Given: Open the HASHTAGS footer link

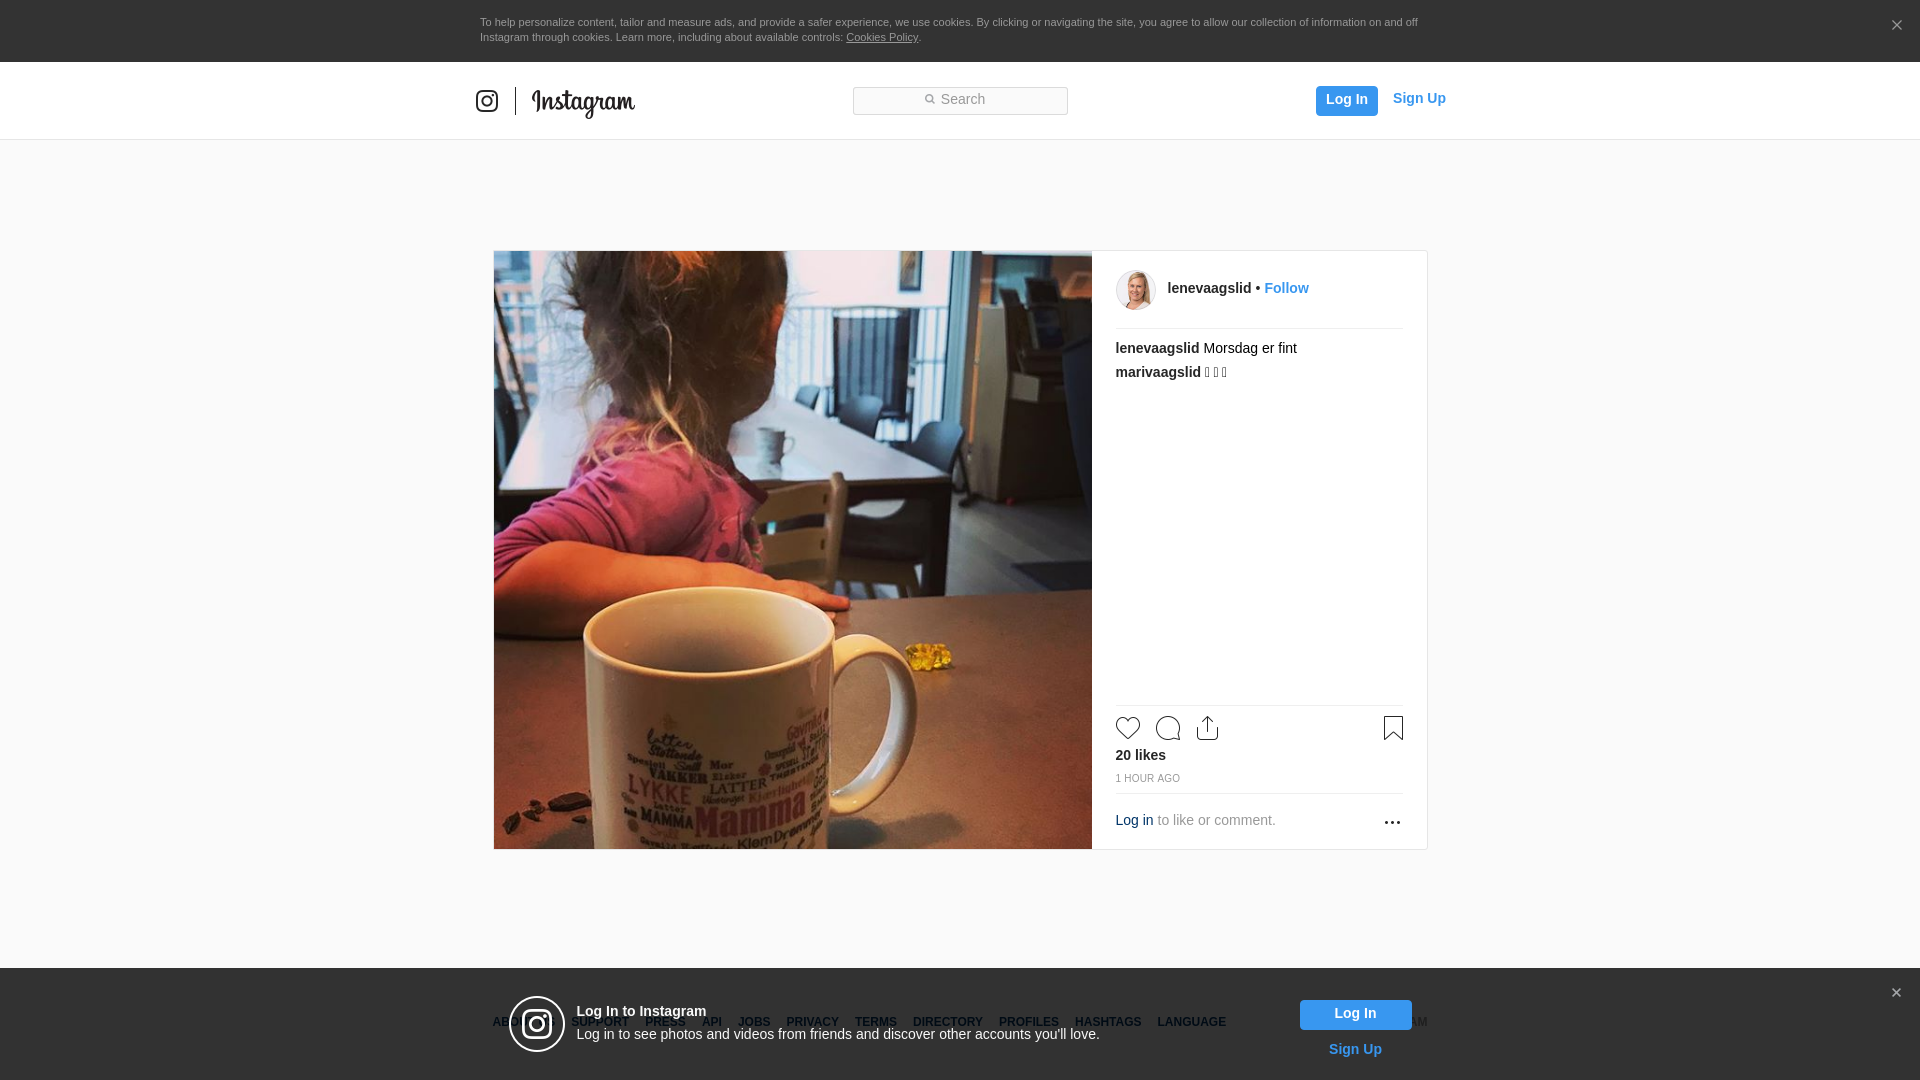Looking at the screenshot, I should [1108, 1022].
